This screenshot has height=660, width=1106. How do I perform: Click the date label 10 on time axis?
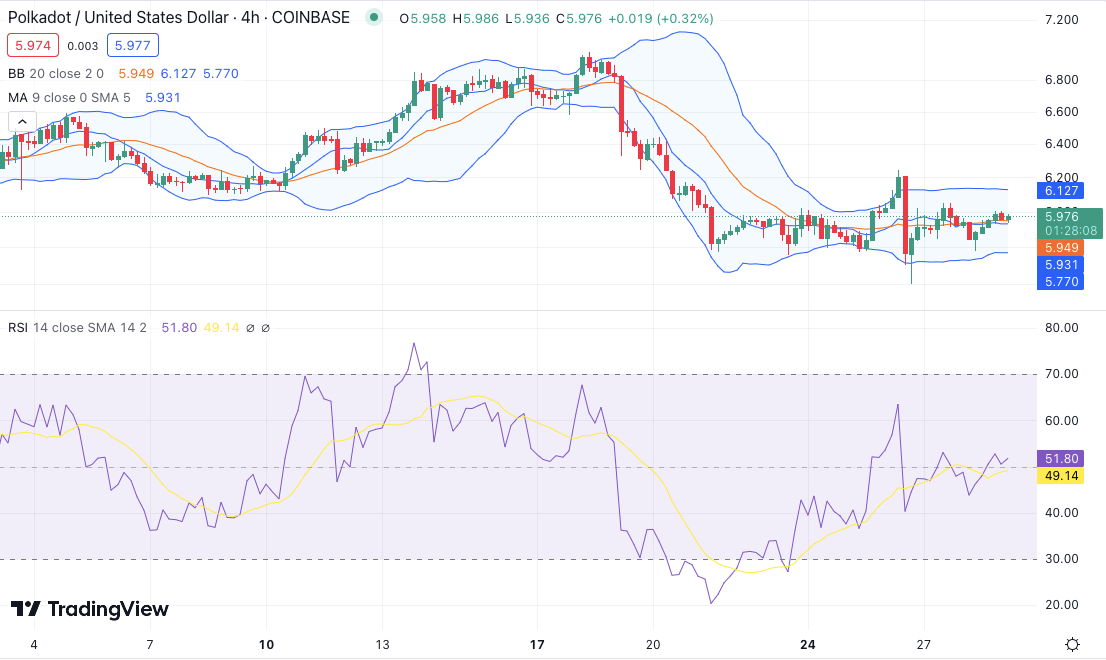[266, 644]
